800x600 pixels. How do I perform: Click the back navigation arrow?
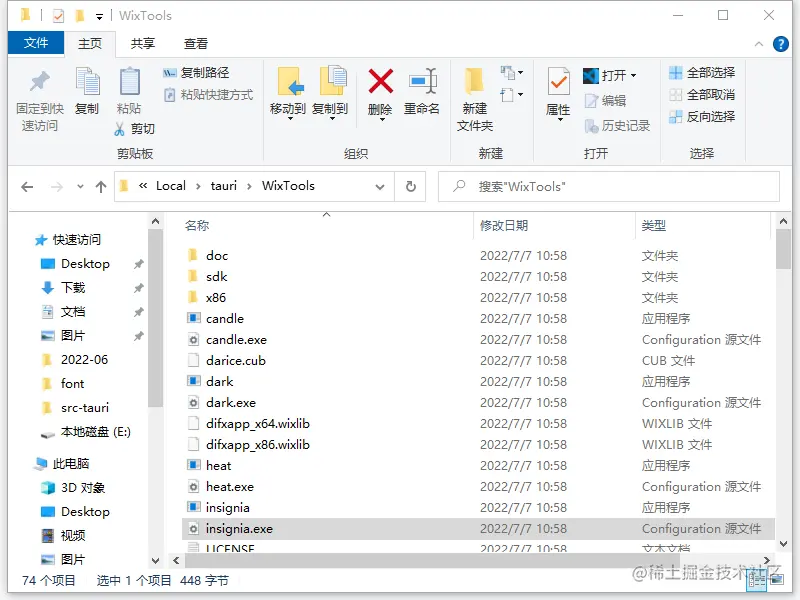click(x=27, y=186)
